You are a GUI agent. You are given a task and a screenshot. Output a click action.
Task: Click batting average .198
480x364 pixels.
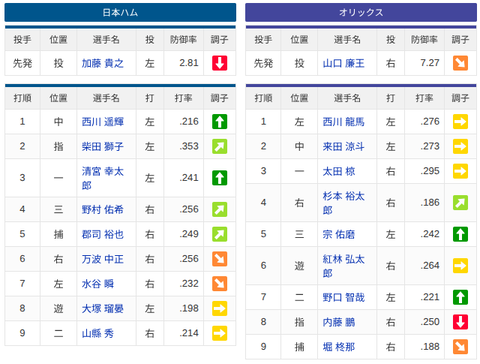tap(189, 308)
